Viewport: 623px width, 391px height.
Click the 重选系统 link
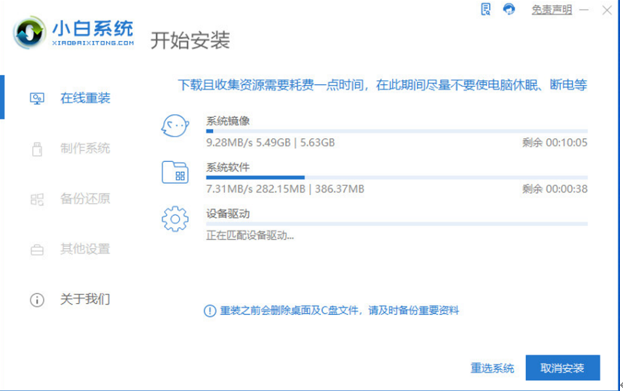[492, 368]
